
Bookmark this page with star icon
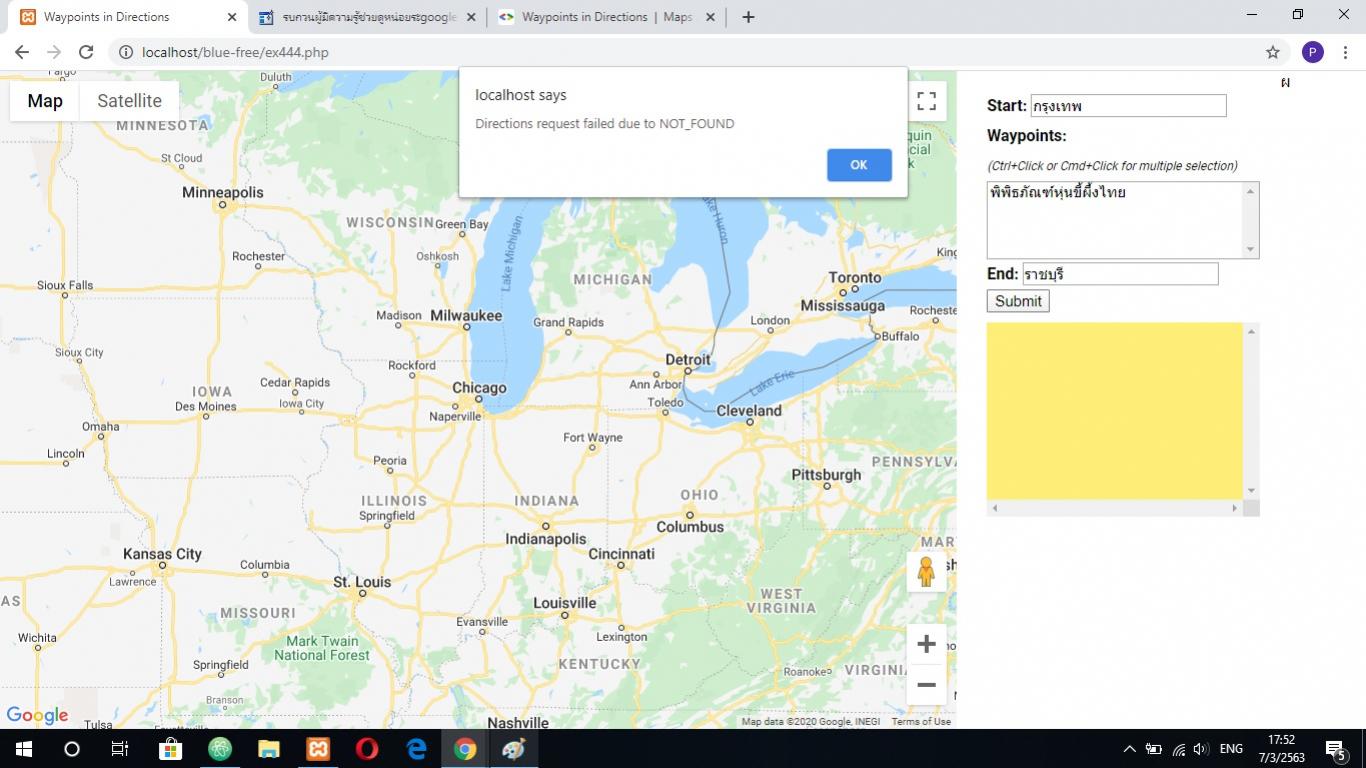tap(1273, 52)
